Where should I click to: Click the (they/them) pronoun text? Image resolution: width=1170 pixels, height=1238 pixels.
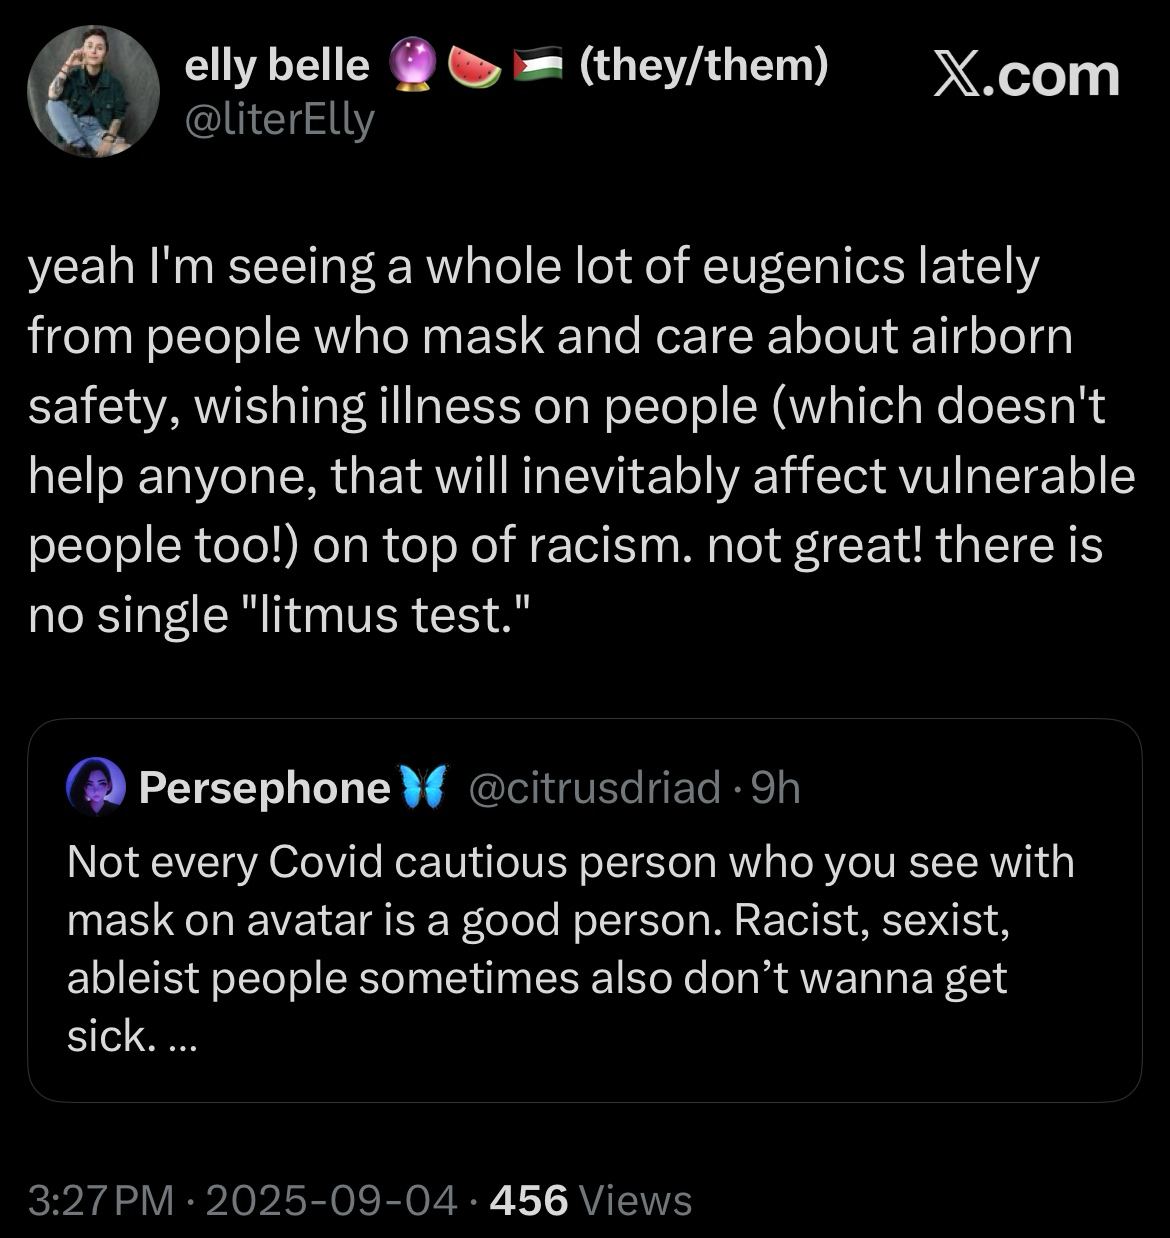(x=703, y=66)
